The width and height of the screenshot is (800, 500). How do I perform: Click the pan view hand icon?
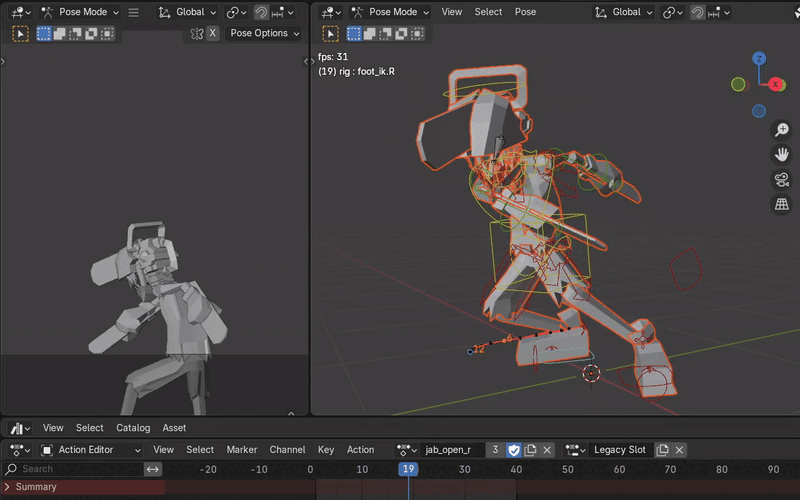pyautogui.click(x=782, y=155)
